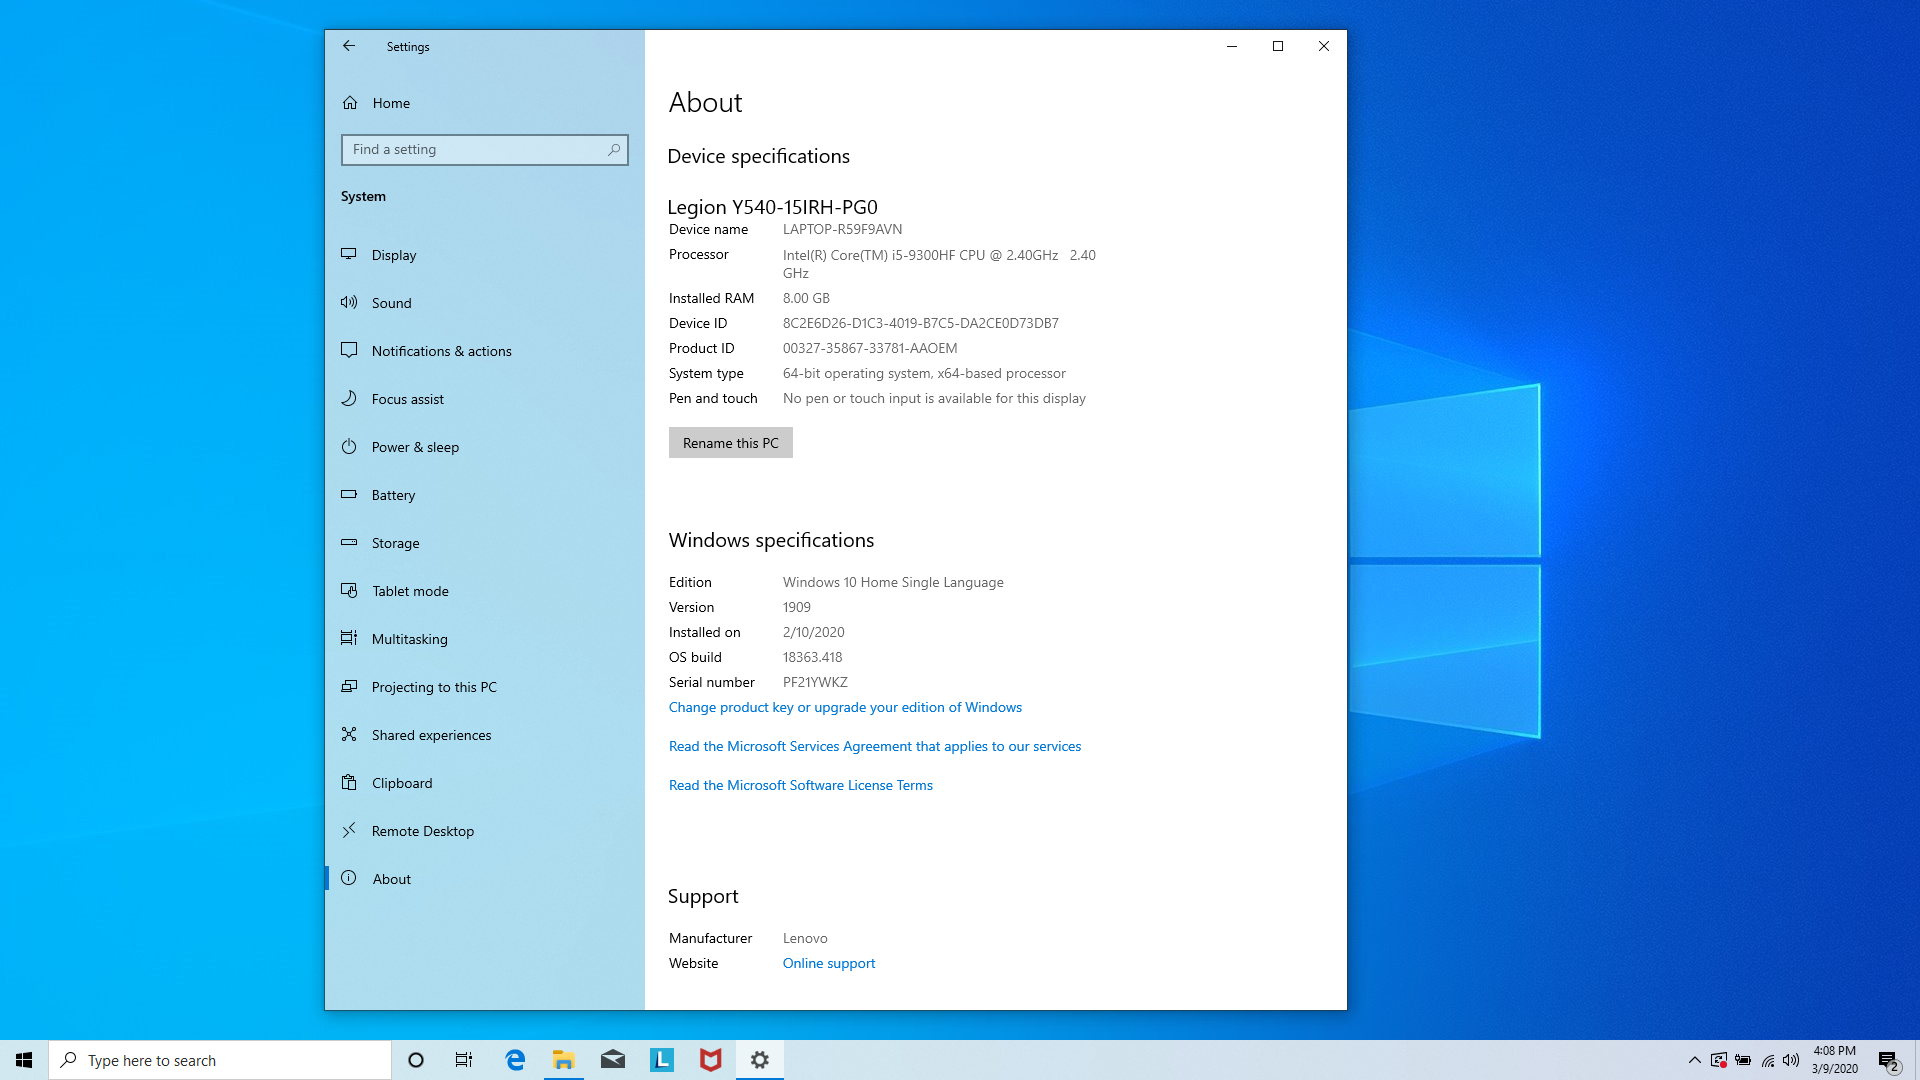
Task: Open Remote Desktop via its icon
Action: coord(349,830)
